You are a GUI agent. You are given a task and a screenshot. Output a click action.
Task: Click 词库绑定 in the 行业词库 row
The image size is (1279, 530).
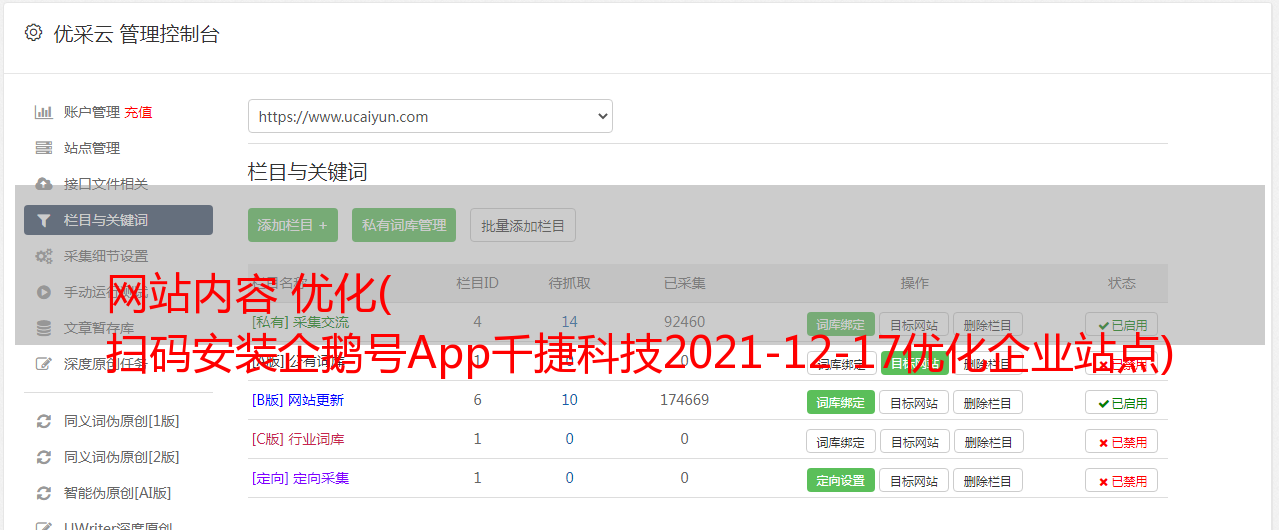tap(841, 441)
